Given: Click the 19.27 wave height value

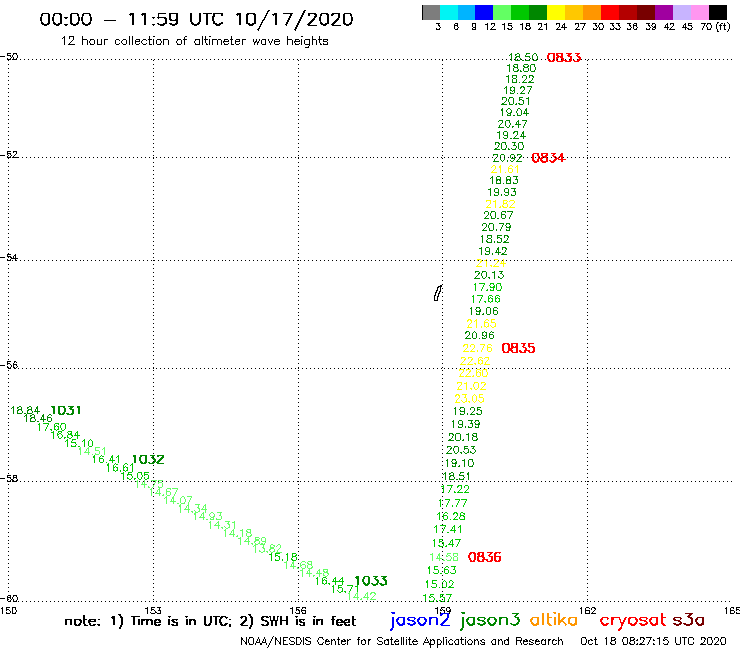Looking at the screenshot, I should (x=518, y=90).
